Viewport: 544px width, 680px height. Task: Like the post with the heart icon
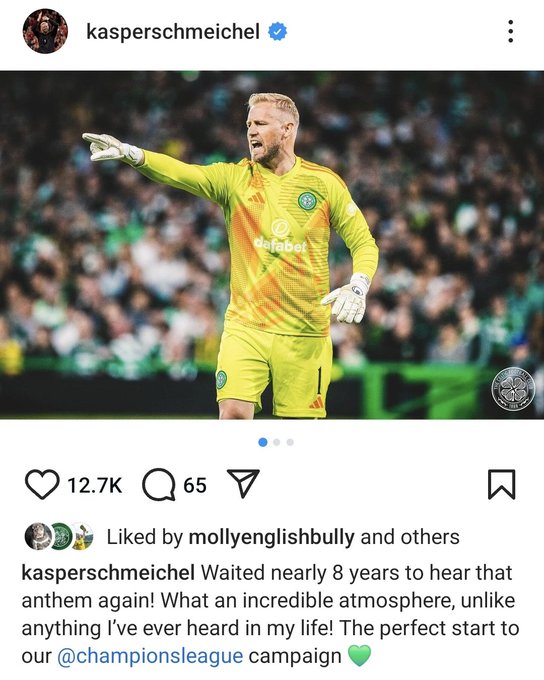coord(42,484)
